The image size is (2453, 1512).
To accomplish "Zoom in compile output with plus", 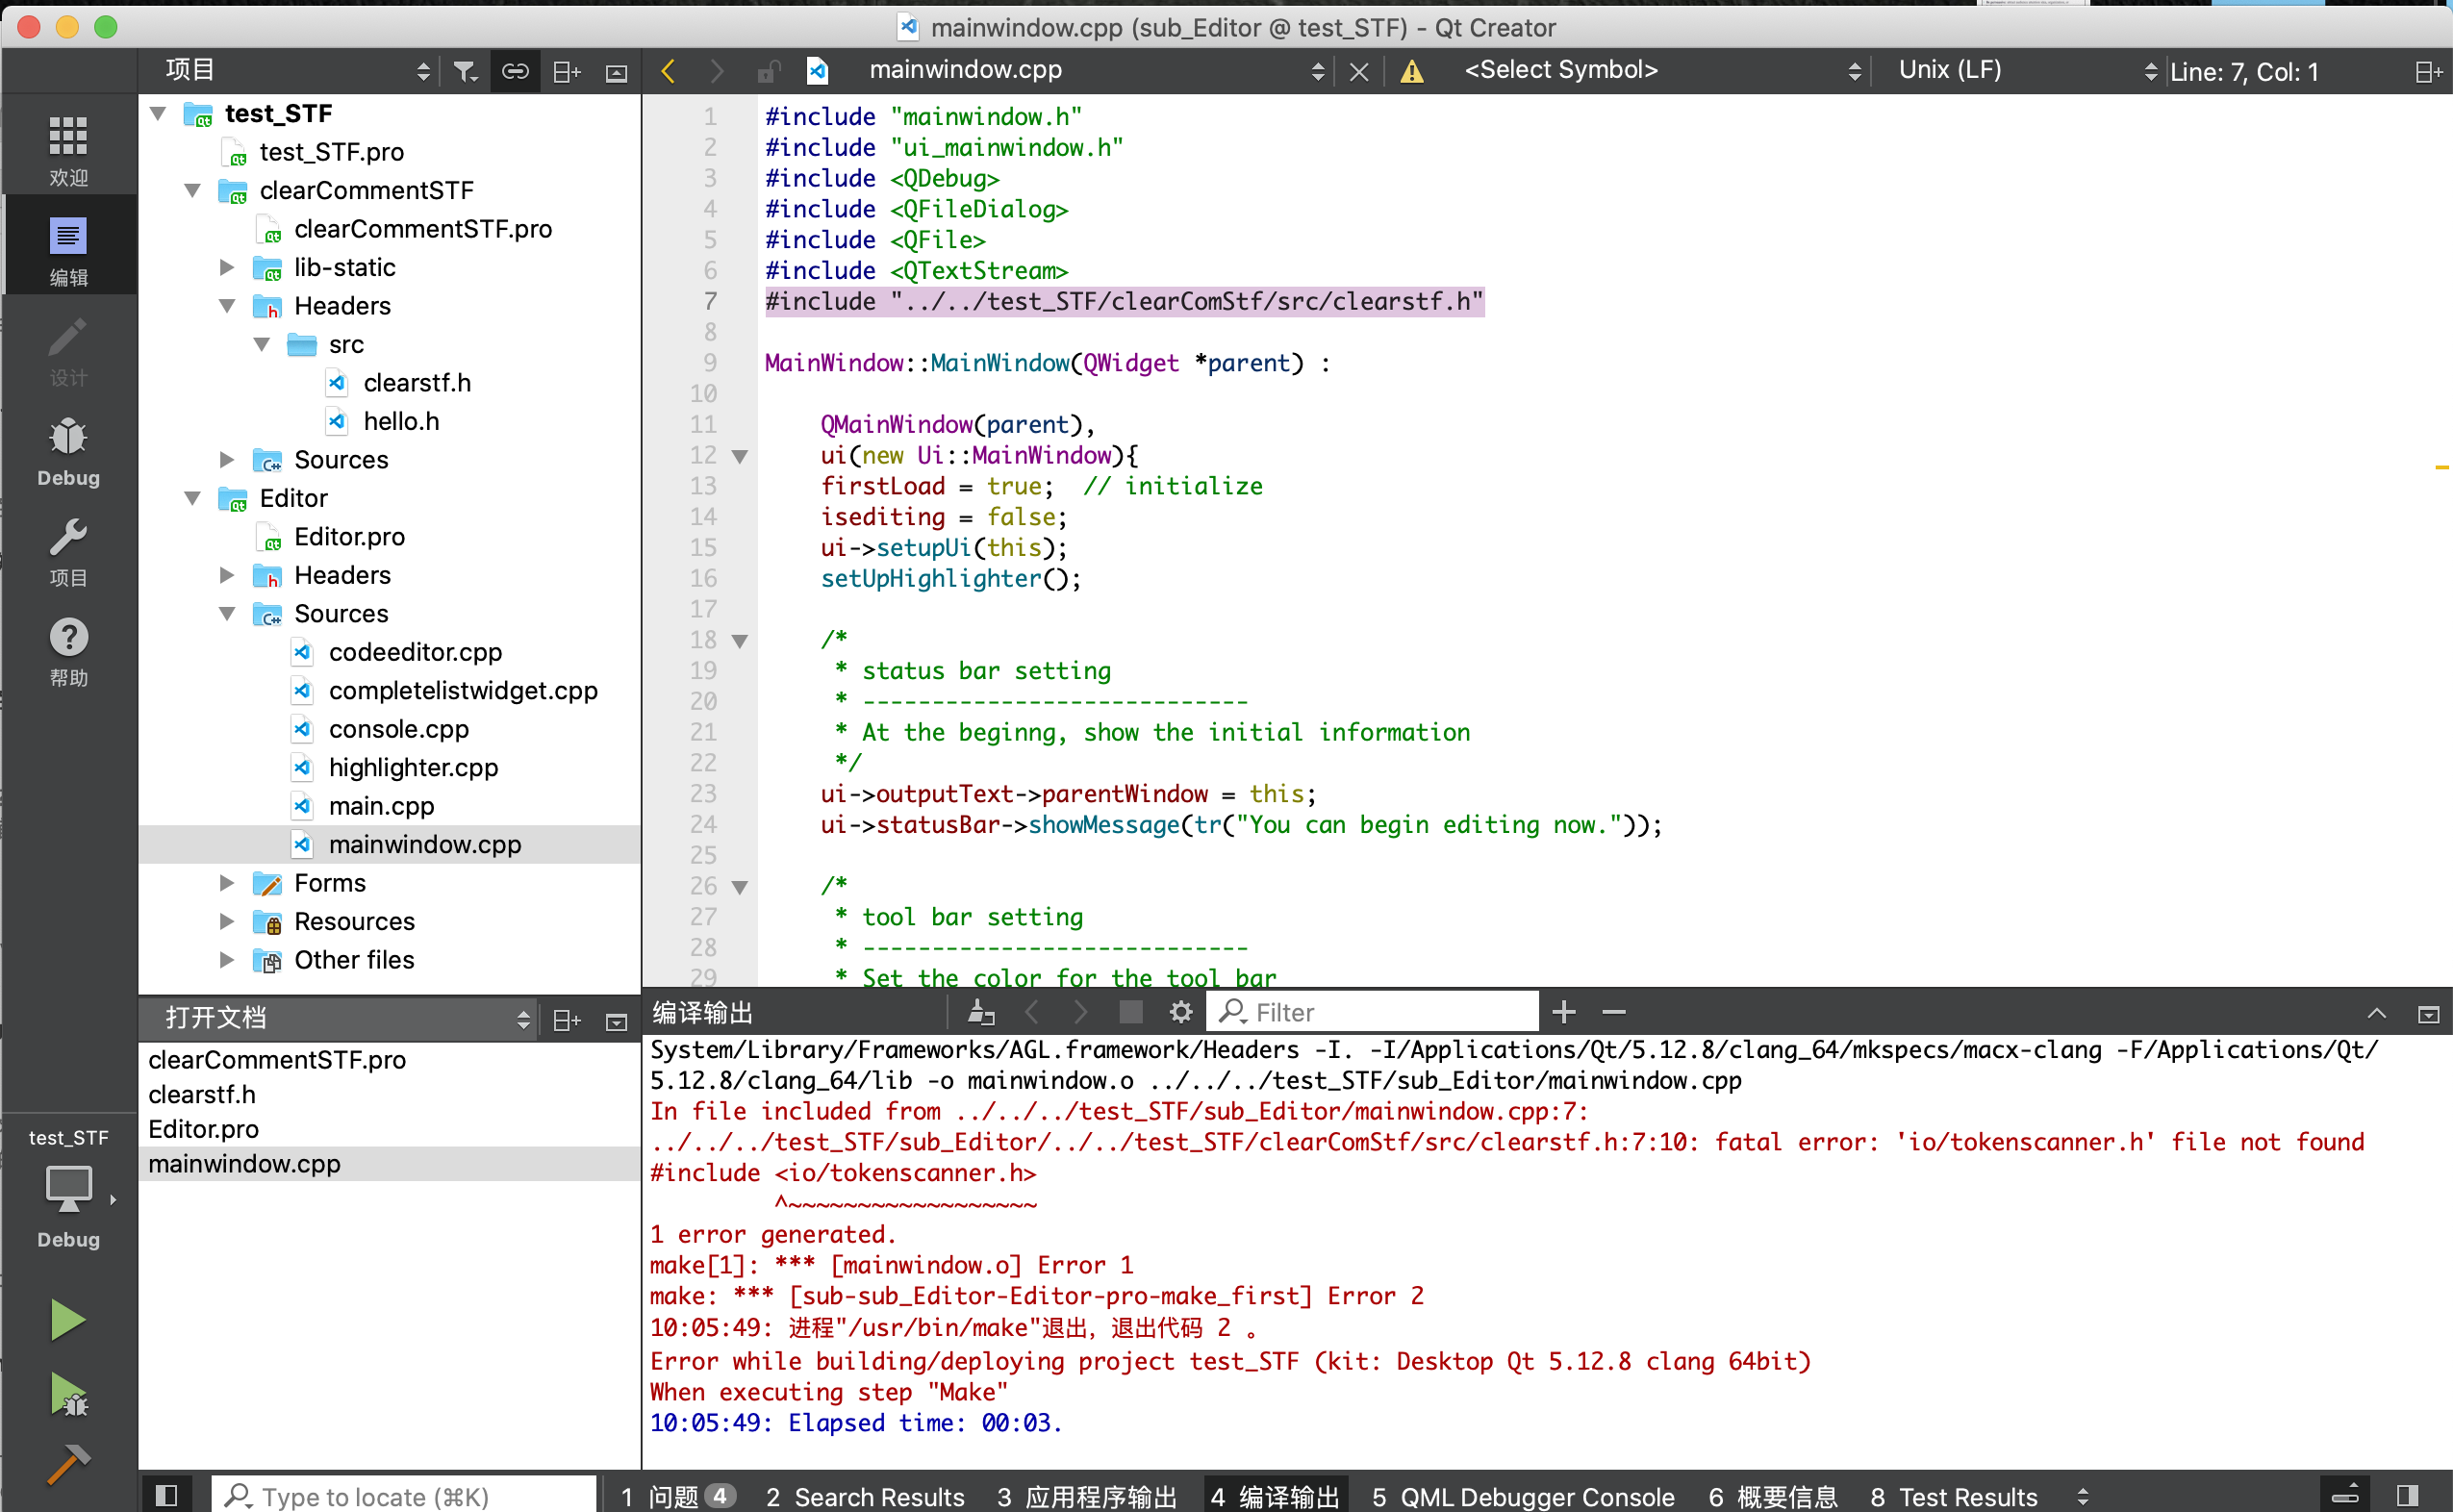I will 1564,1012.
